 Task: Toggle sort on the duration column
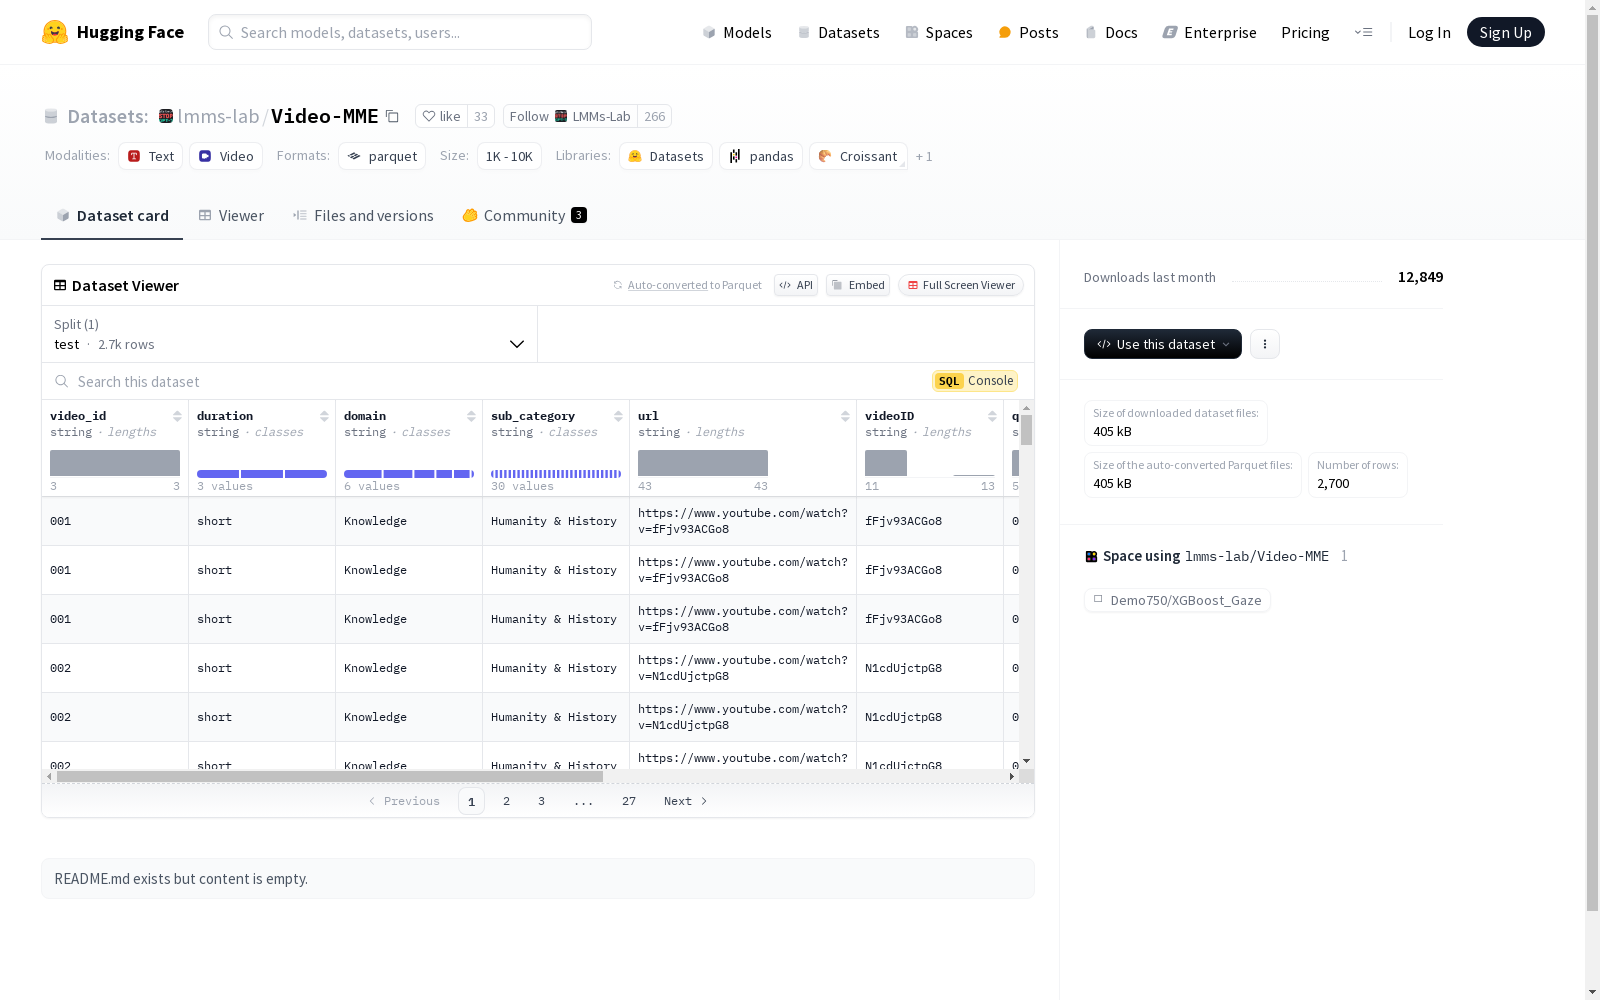tap(324, 416)
